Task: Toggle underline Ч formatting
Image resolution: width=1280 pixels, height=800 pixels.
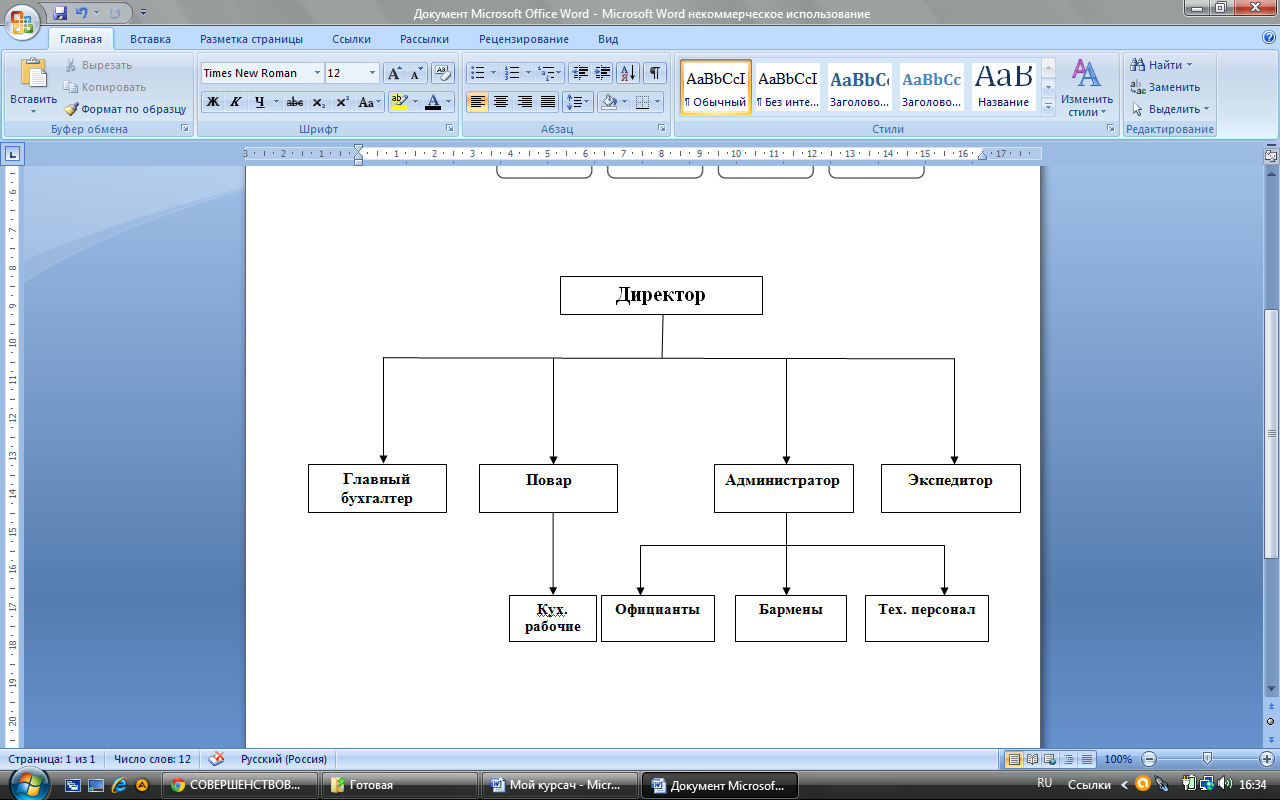Action: 259,102
